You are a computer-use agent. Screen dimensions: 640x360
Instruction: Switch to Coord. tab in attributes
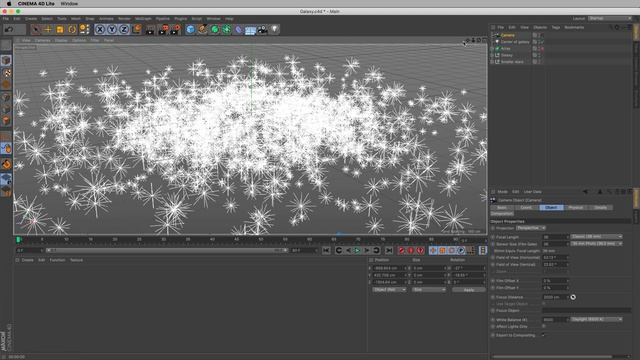pyautogui.click(x=526, y=208)
